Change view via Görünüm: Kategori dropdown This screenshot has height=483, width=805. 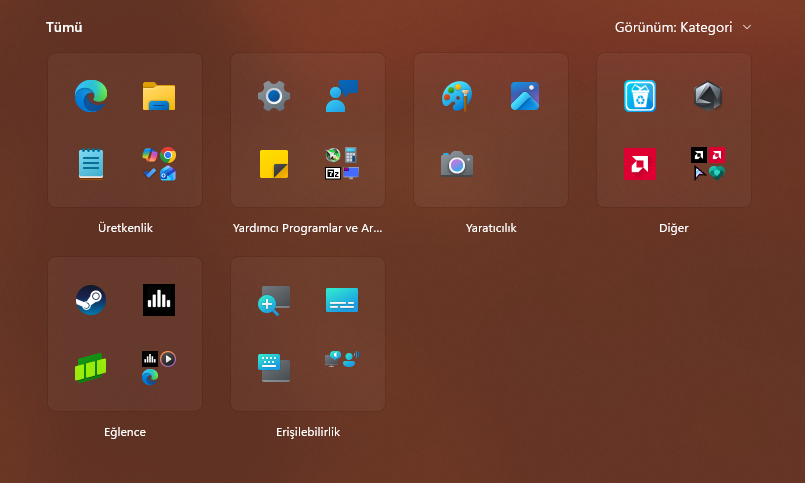pyautogui.click(x=683, y=27)
